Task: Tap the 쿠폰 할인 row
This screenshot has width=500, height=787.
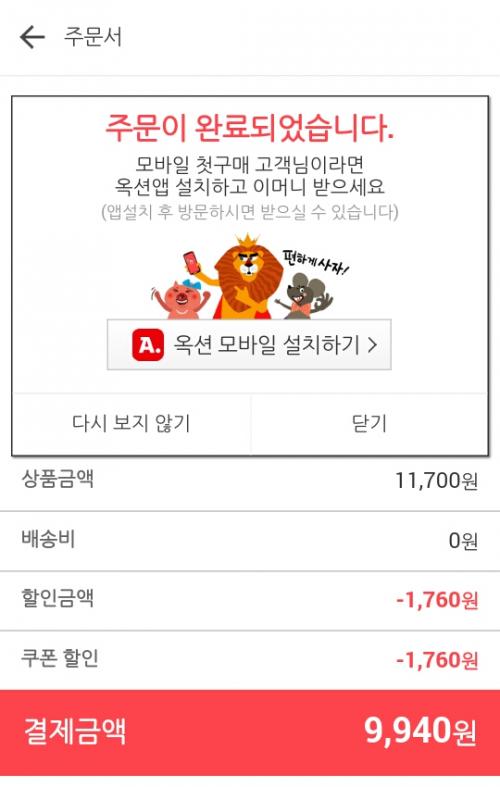Action: tap(250, 660)
